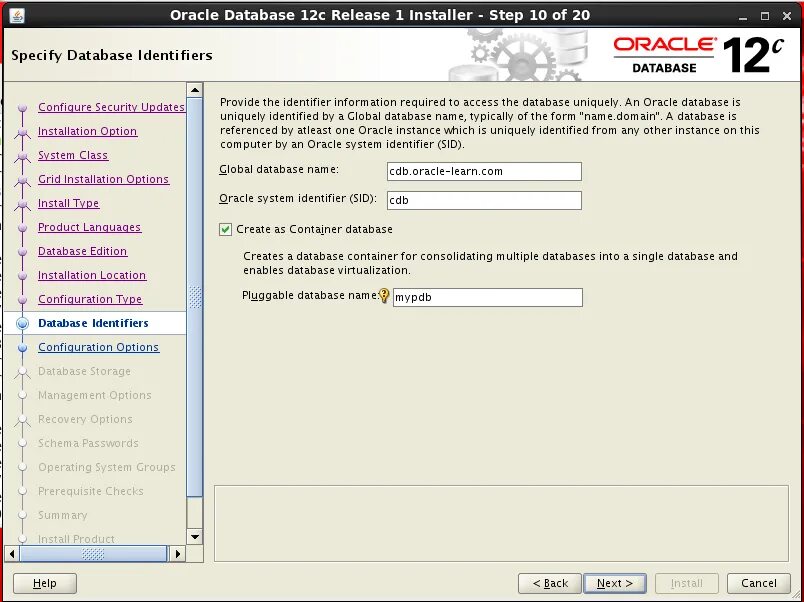The image size is (804, 602).
Task: Click the Oracle system identifier (SID) label
Action: point(298,198)
